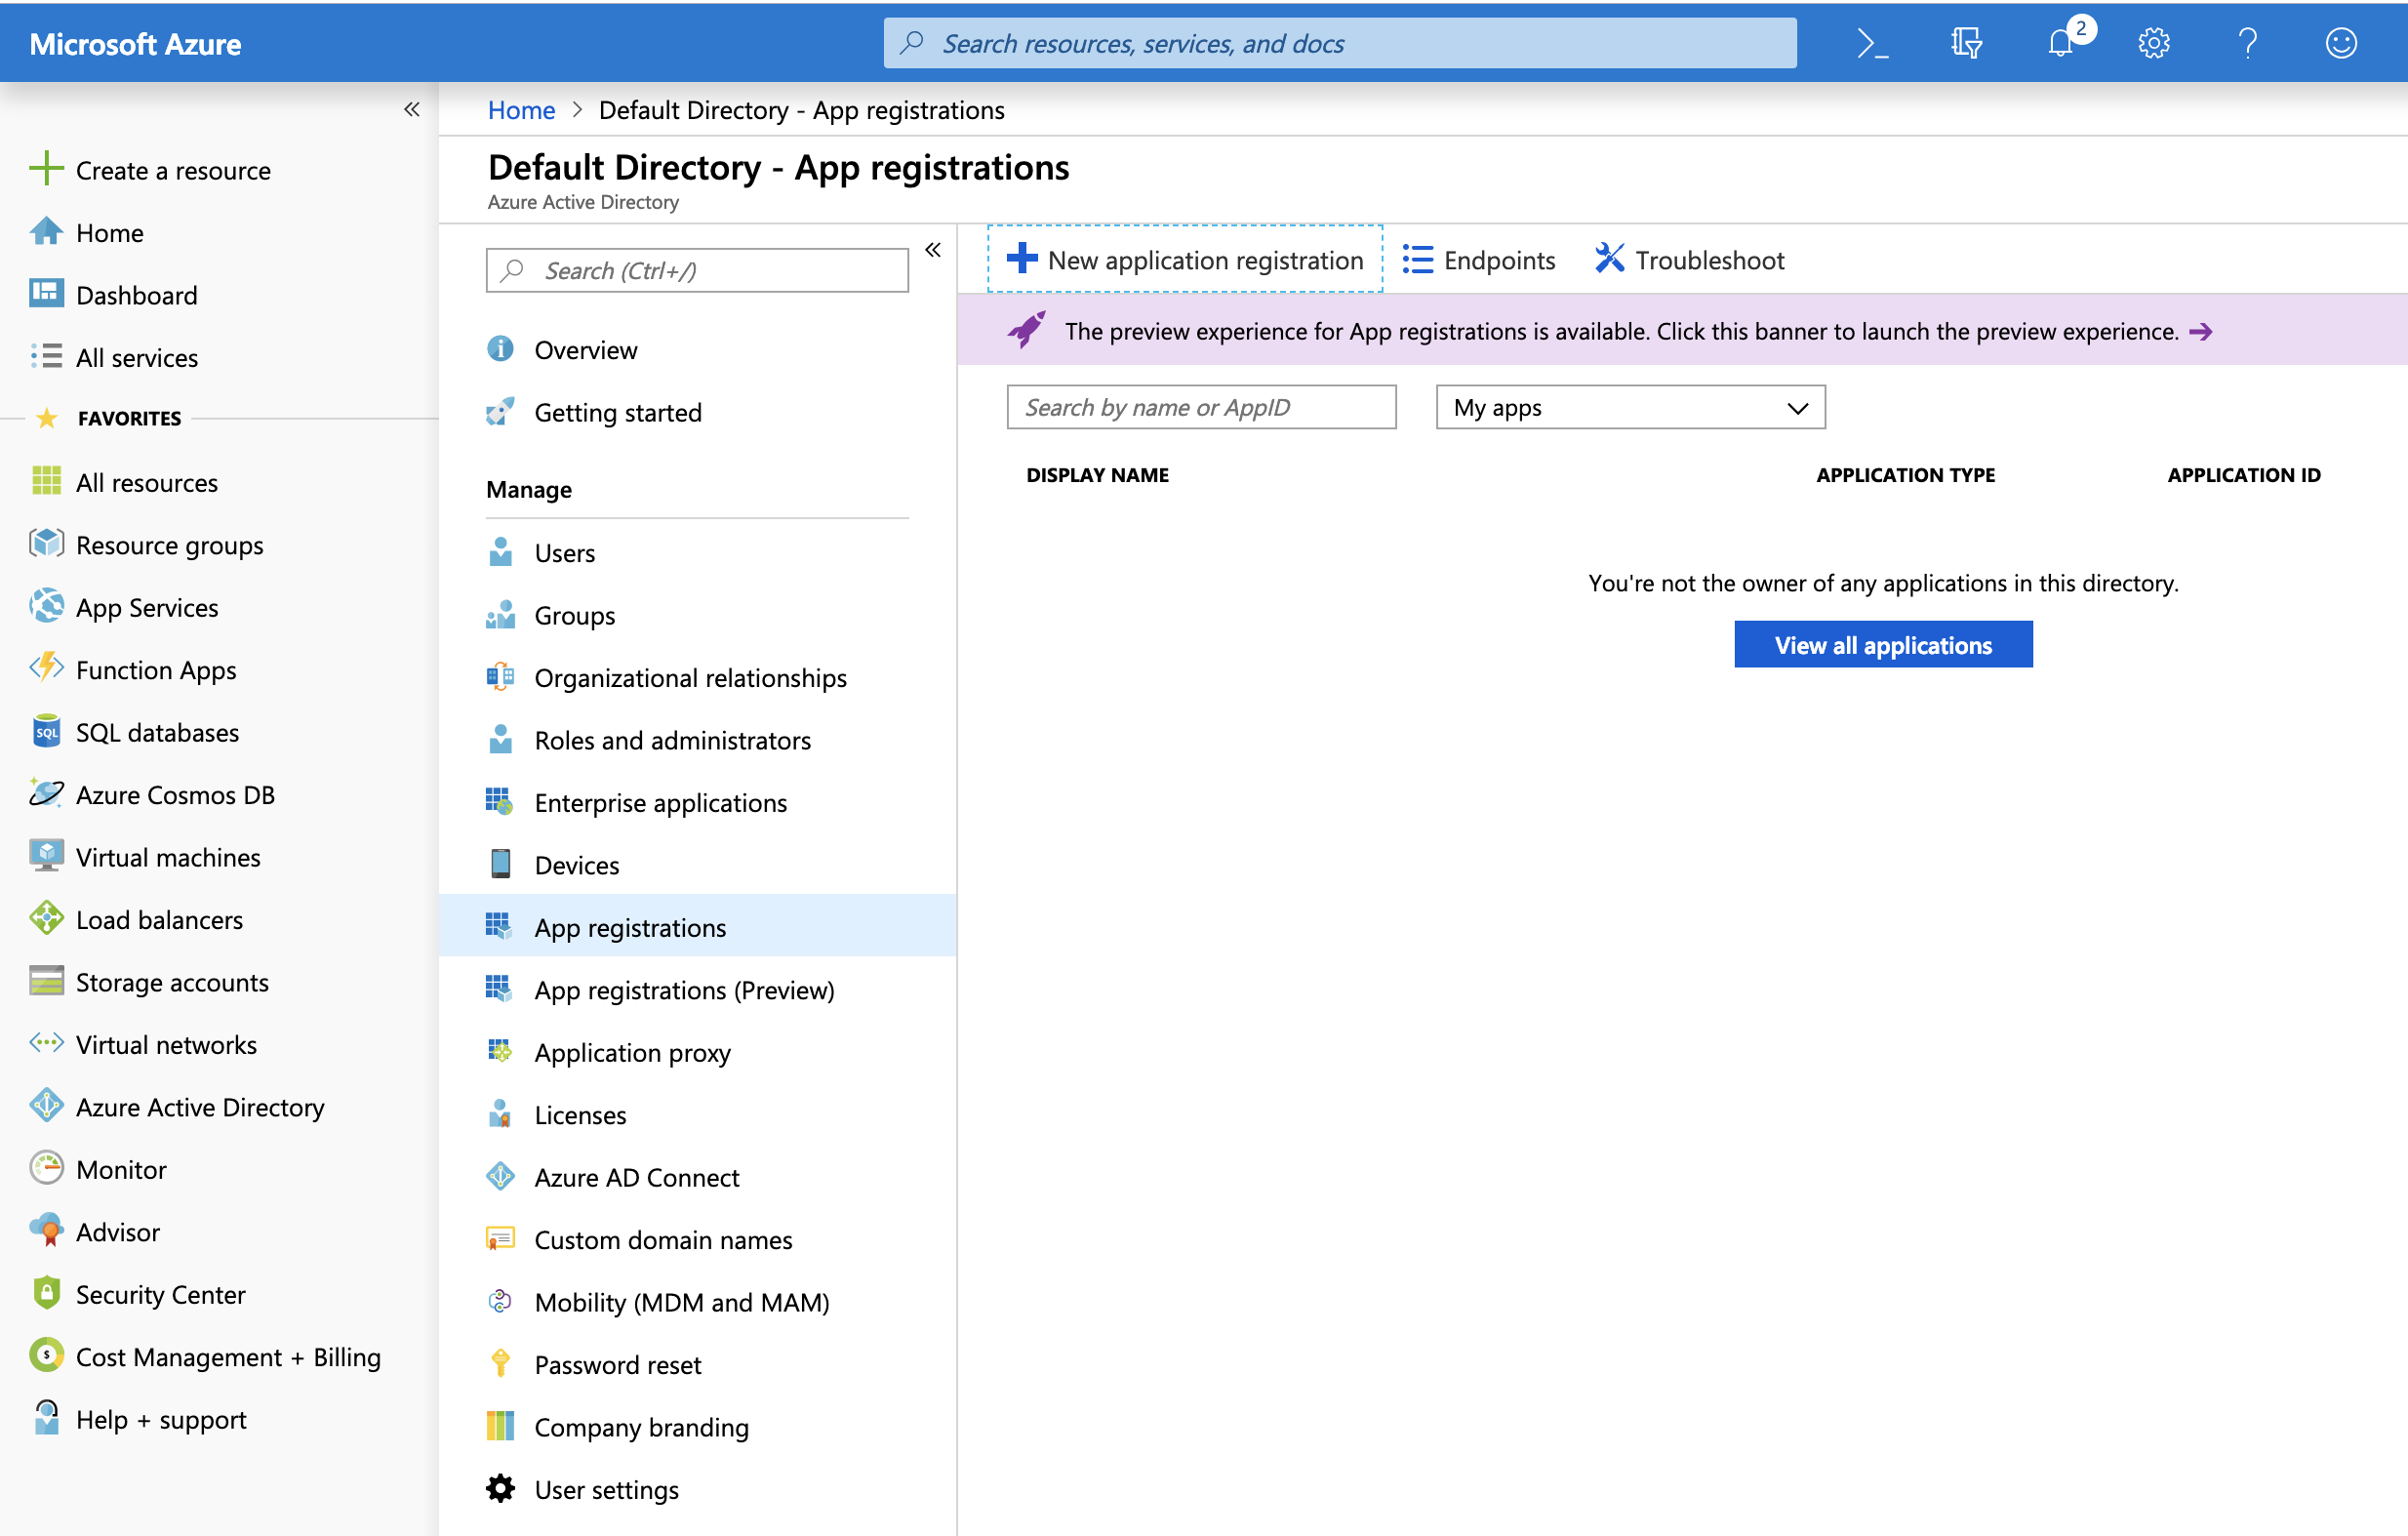Focus the Search by name or AppID field
Viewport: 2408px width, 1536px height.
tap(1201, 407)
